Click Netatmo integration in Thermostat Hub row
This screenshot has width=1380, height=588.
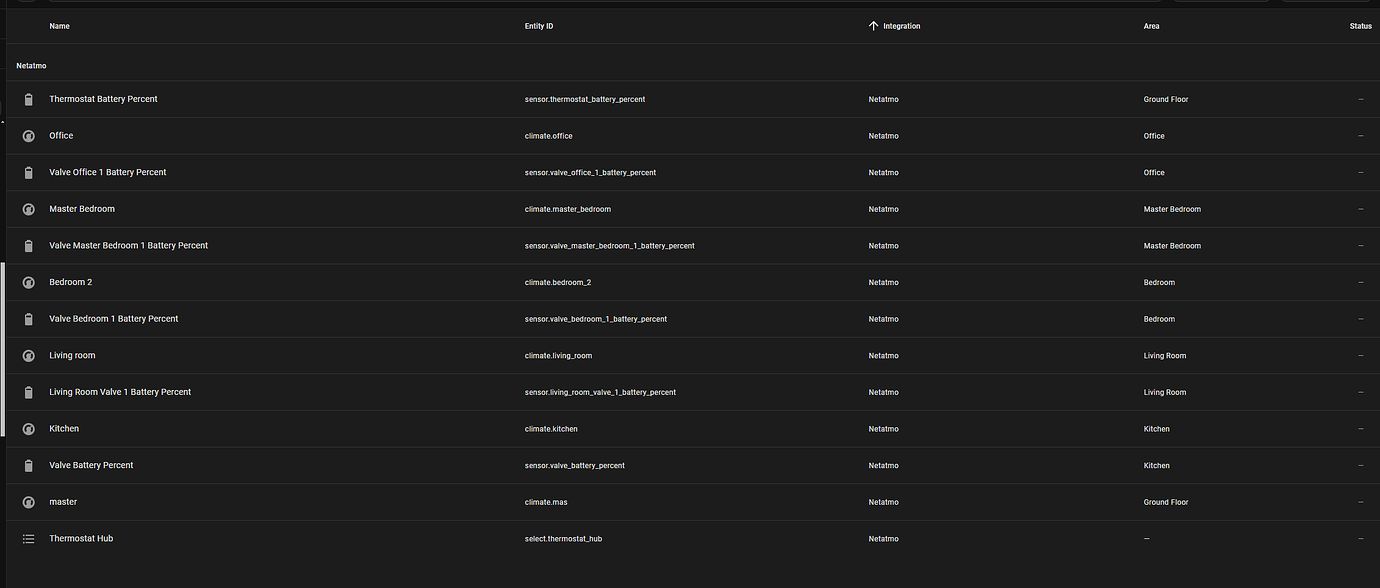pyautogui.click(x=883, y=539)
